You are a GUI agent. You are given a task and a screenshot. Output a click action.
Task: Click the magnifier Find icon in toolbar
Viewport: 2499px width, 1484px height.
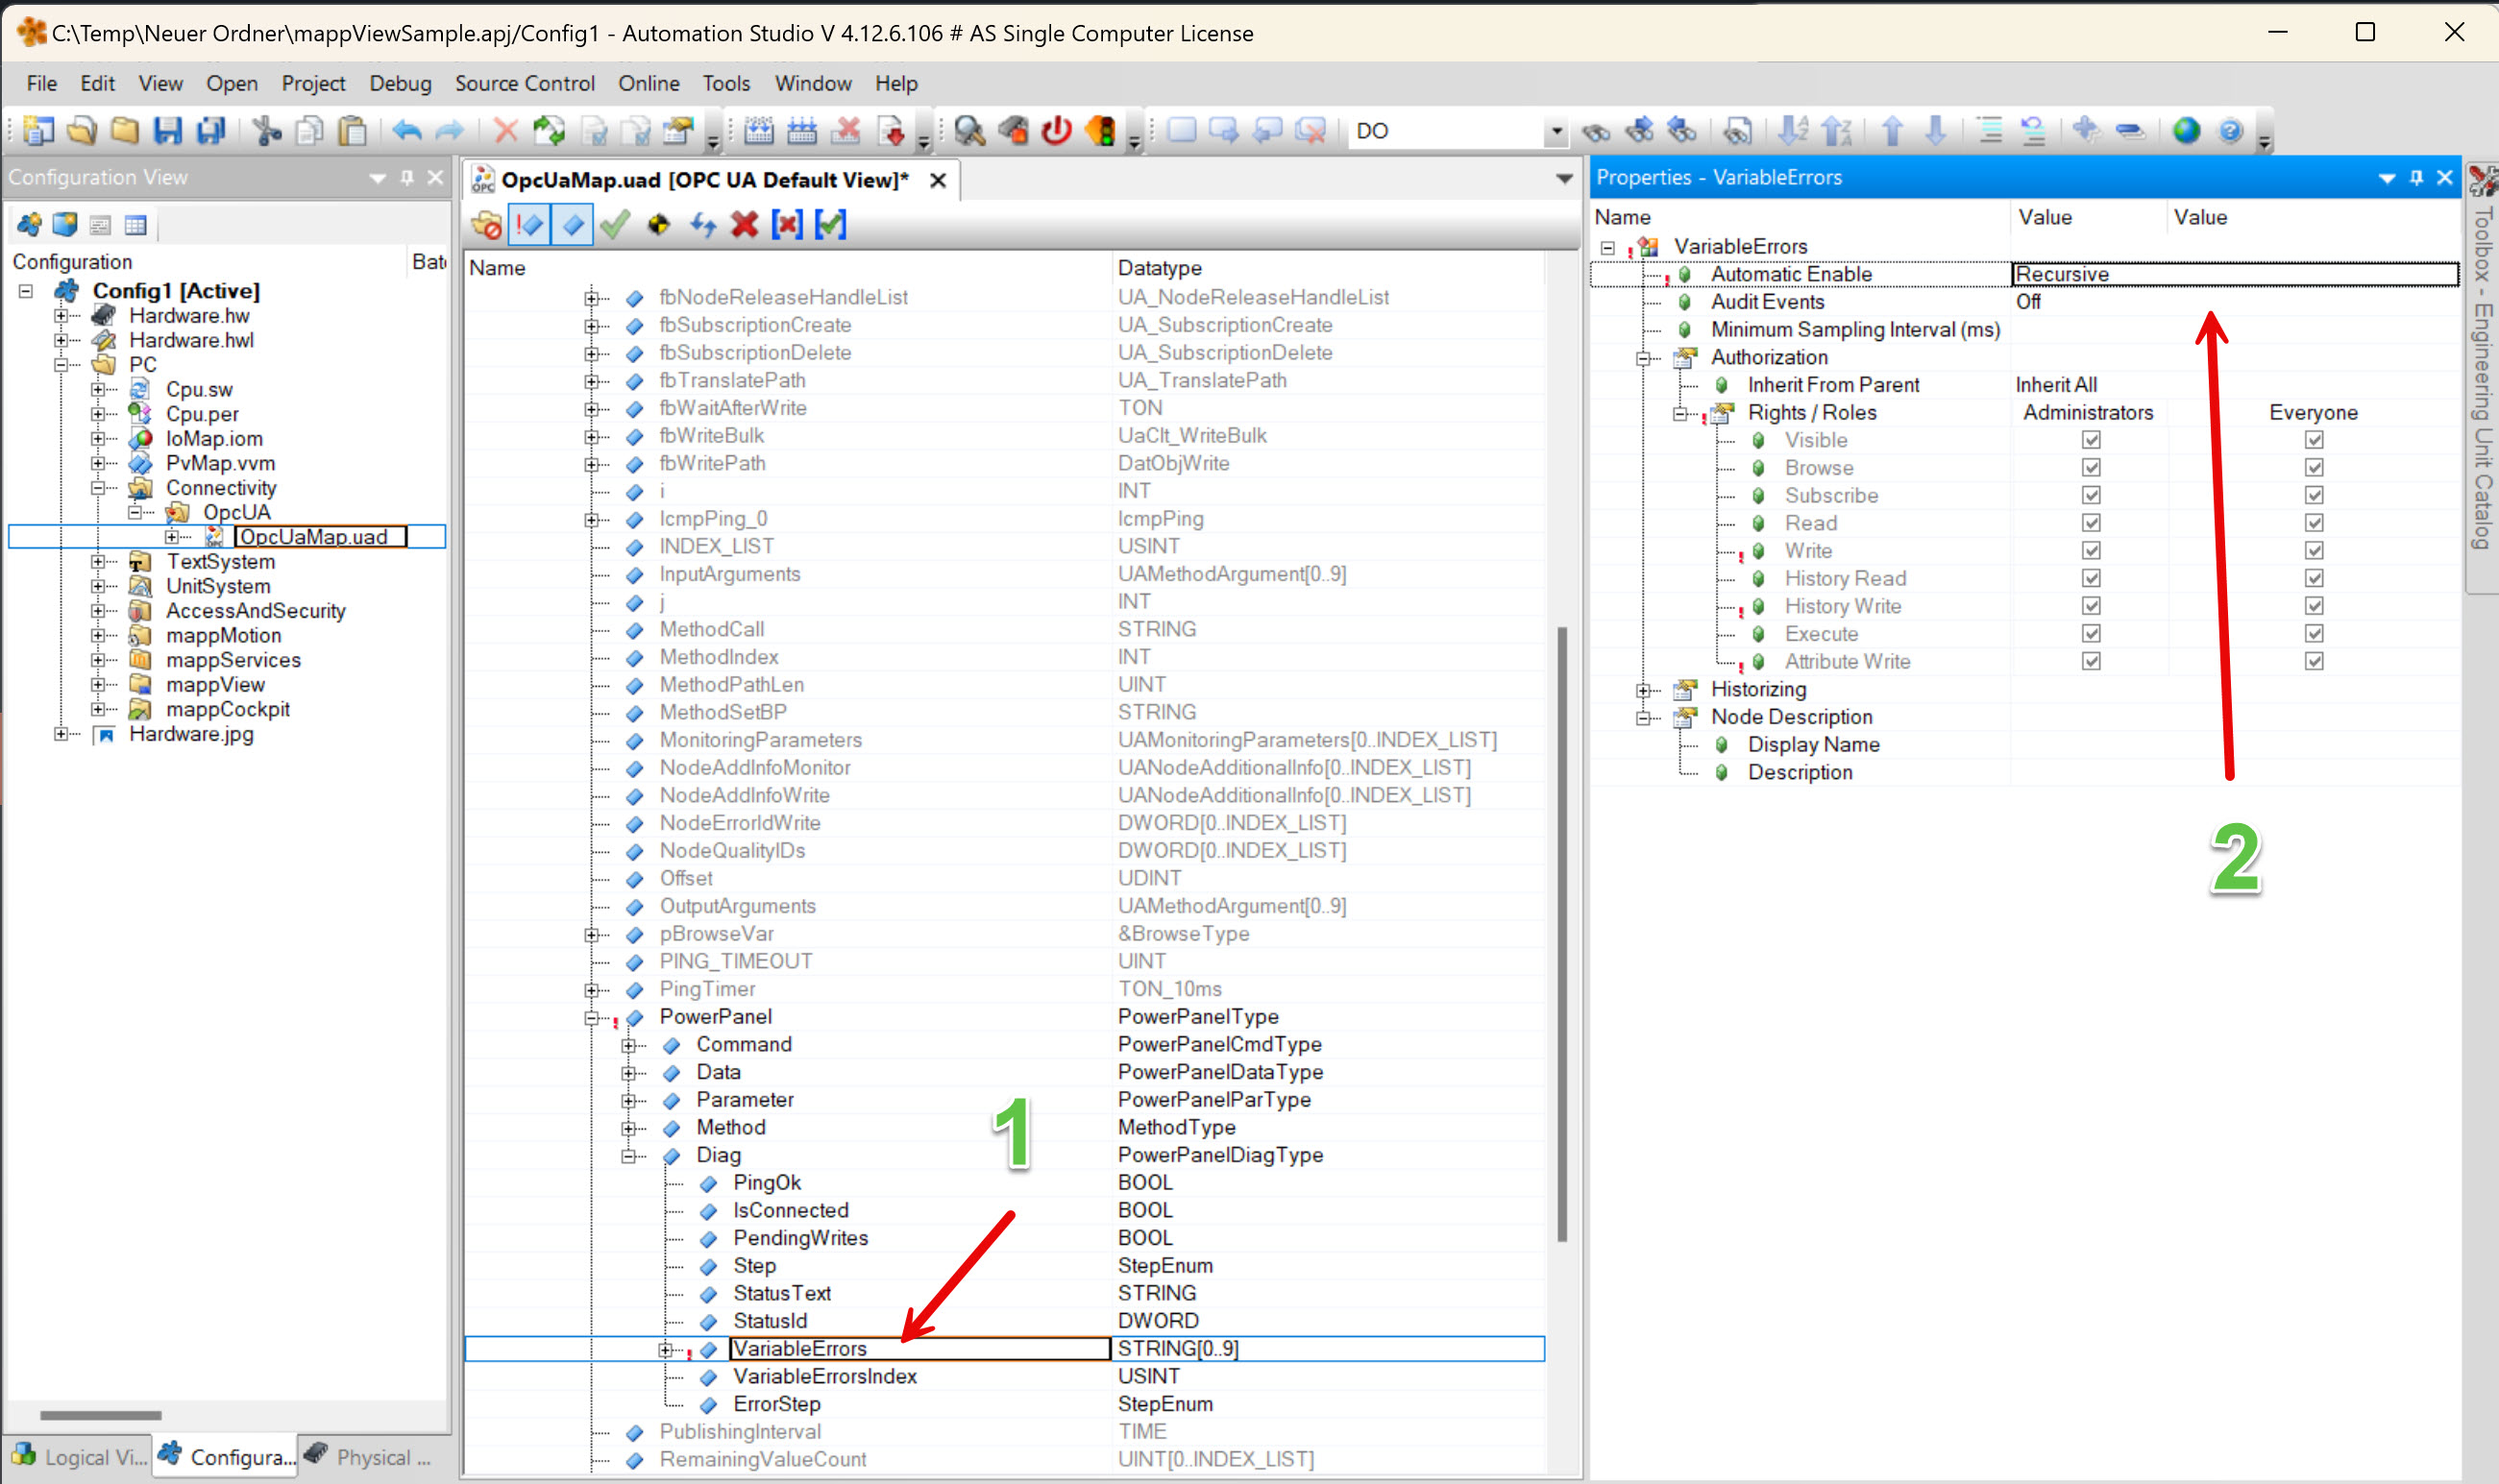tap(969, 131)
